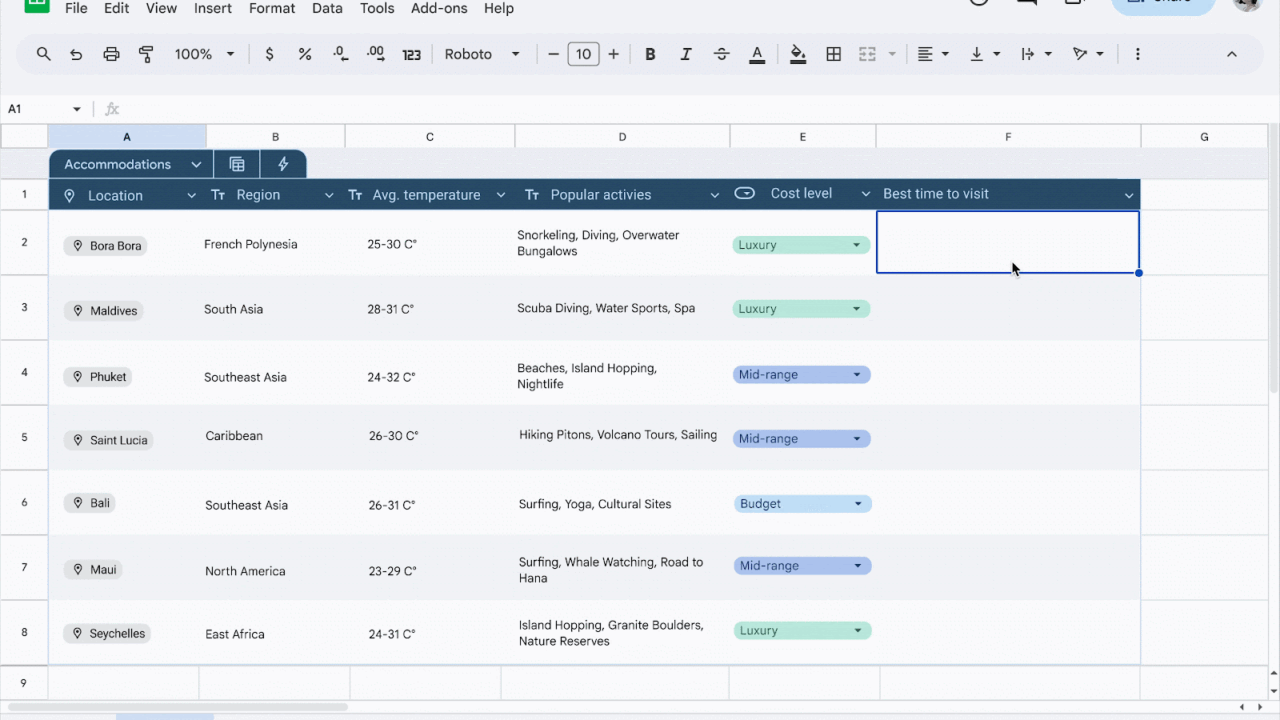1280x720 pixels.
Task: Open the fill color picker
Action: (797, 55)
